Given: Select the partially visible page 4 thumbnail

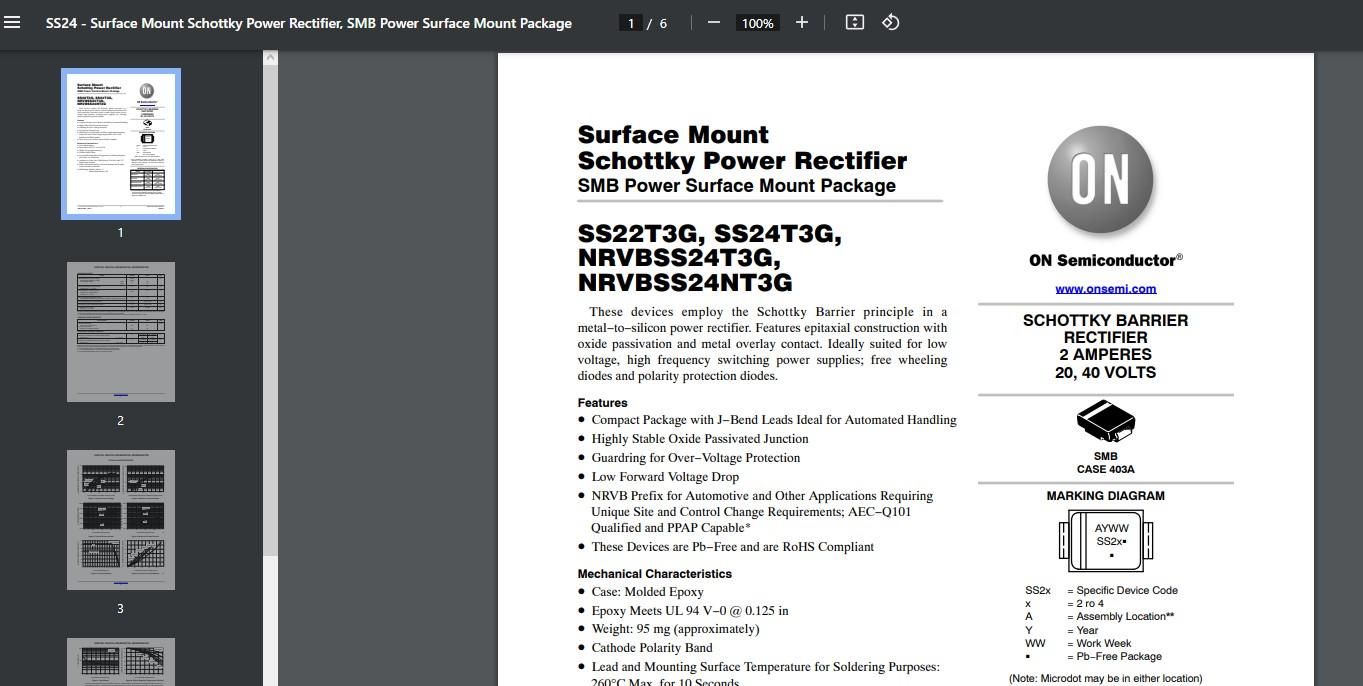Looking at the screenshot, I should click(x=121, y=662).
